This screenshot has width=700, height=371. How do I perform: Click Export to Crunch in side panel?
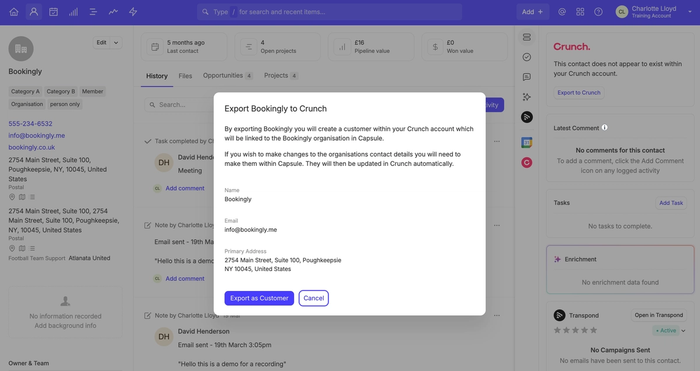coord(579,93)
